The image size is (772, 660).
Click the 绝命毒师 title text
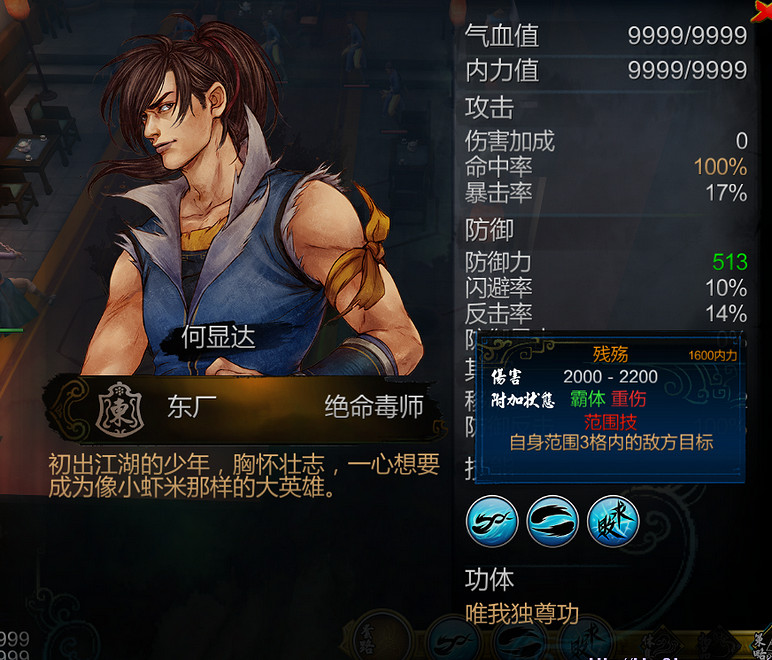pos(374,407)
